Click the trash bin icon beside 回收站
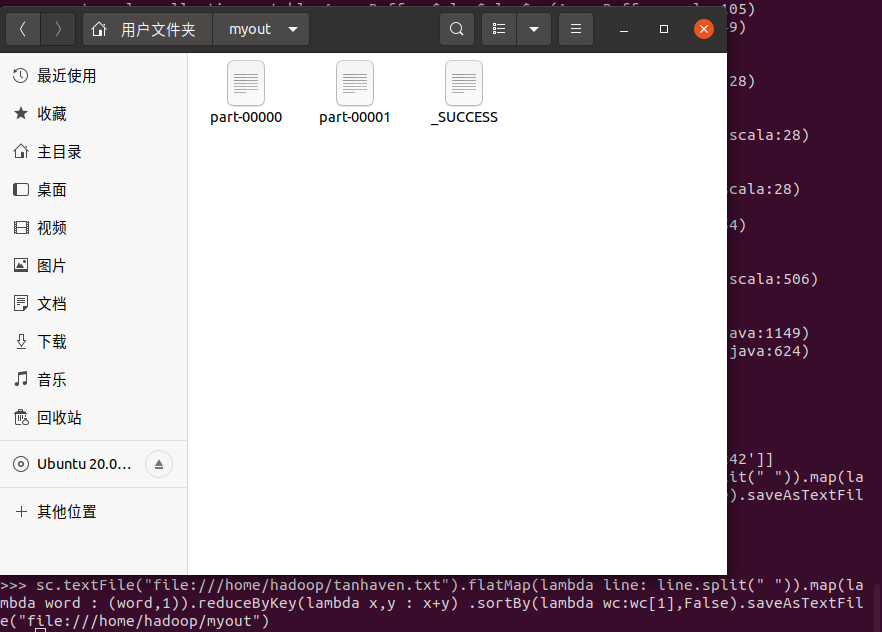The image size is (882, 632). pyautogui.click(x=21, y=417)
